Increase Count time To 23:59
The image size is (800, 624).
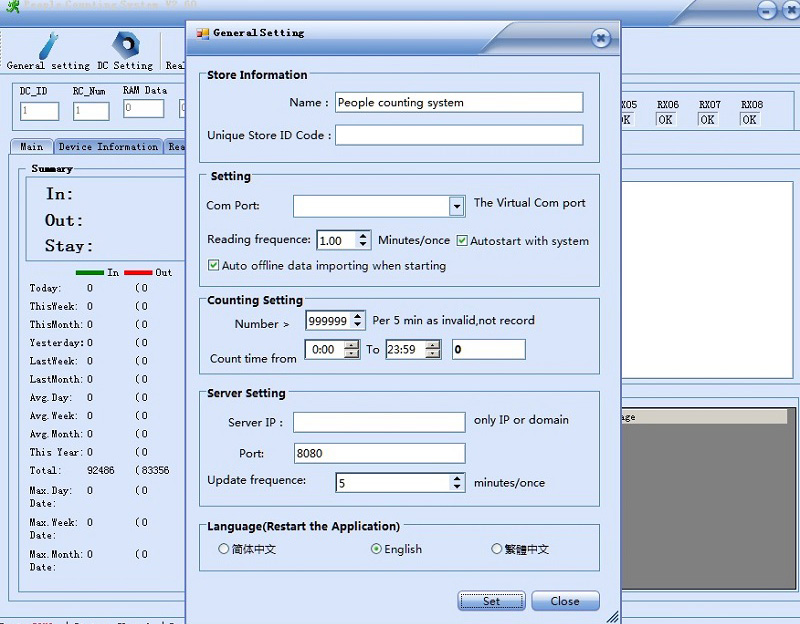coord(433,345)
